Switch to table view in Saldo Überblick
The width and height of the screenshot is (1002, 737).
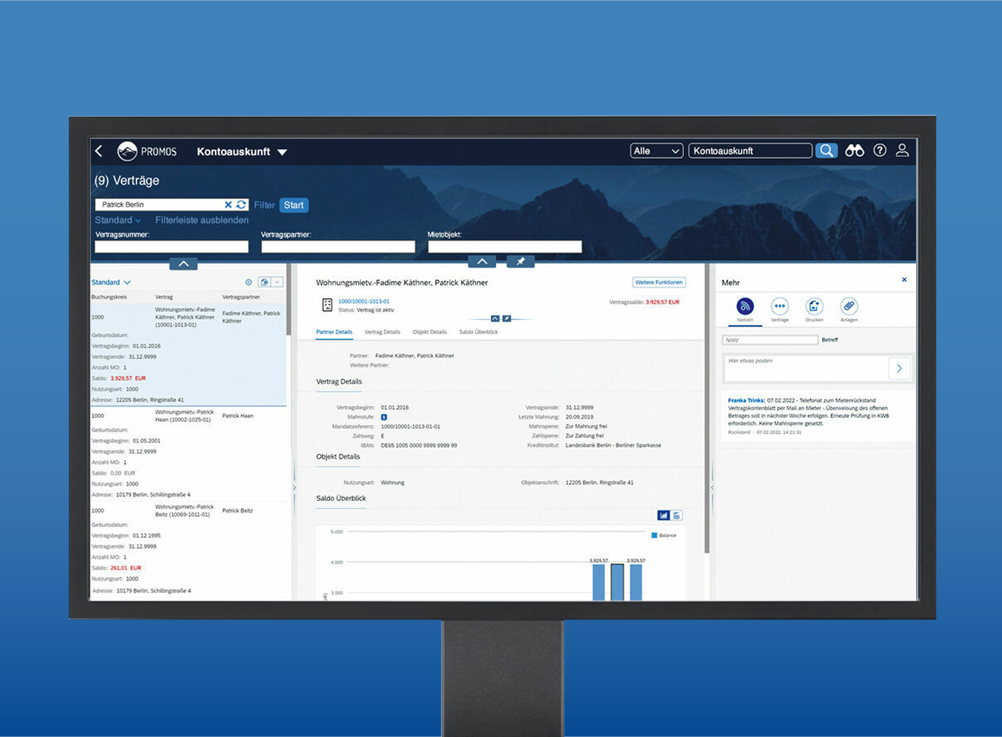click(x=677, y=516)
